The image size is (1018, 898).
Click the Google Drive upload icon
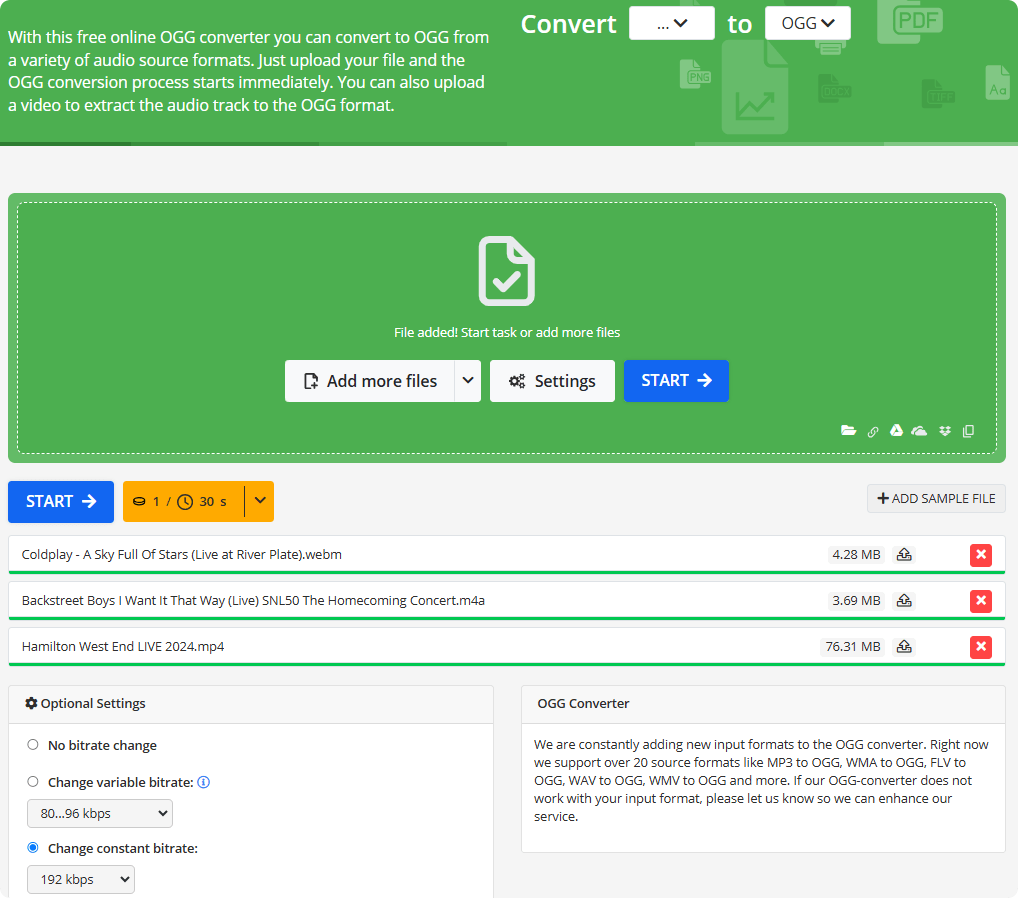pos(897,431)
